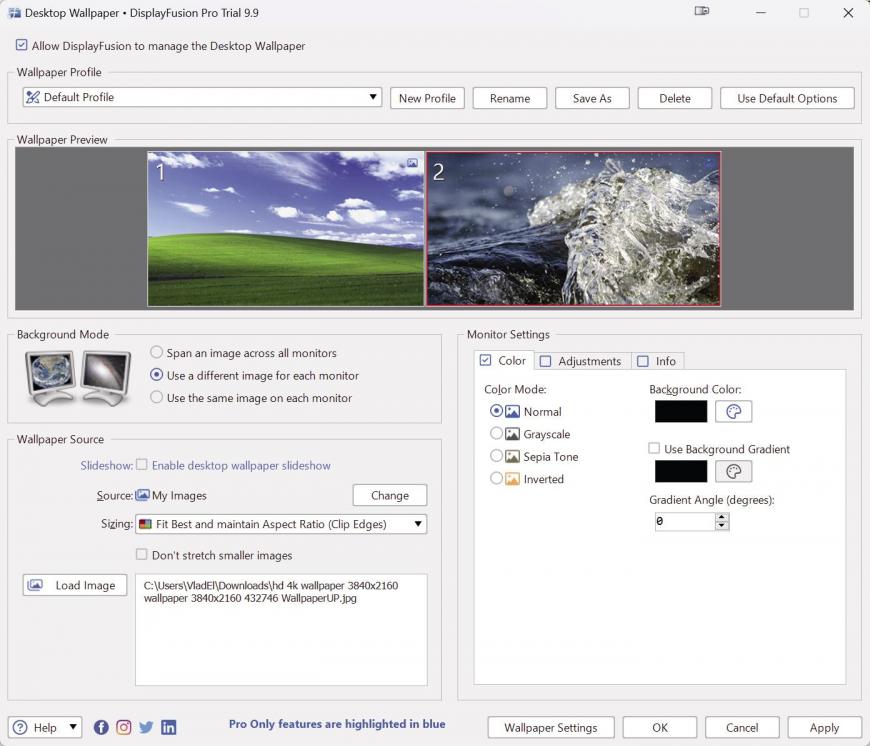The width and height of the screenshot is (870, 746).
Task: Increase the Gradient Angle value
Action: (721, 517)
